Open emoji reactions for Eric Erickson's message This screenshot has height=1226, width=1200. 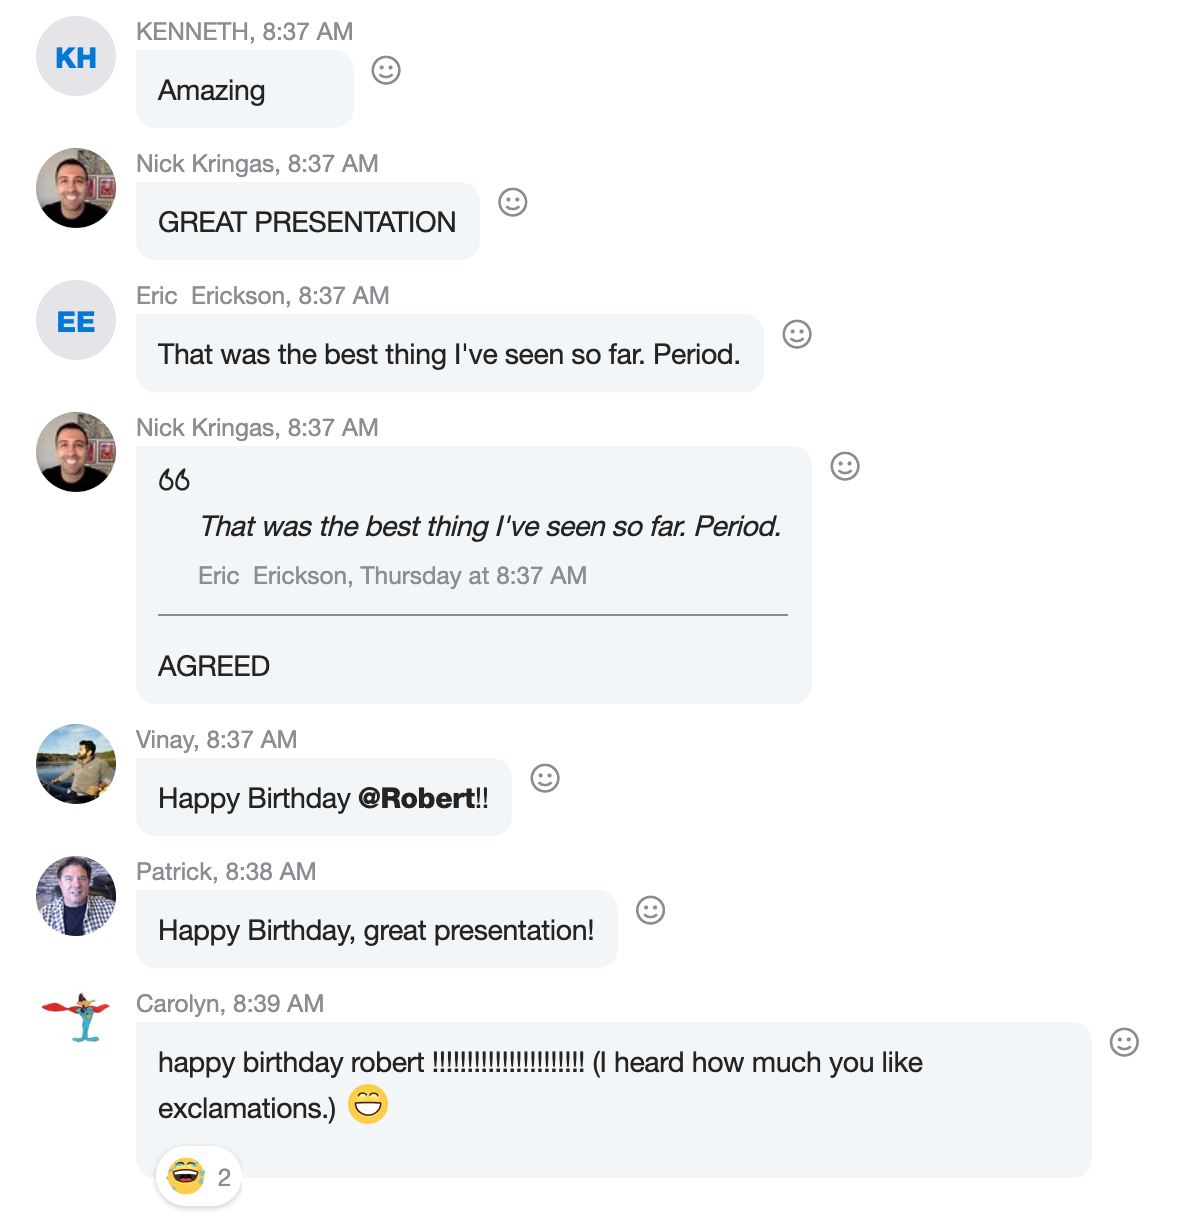(x=797, y=334)
